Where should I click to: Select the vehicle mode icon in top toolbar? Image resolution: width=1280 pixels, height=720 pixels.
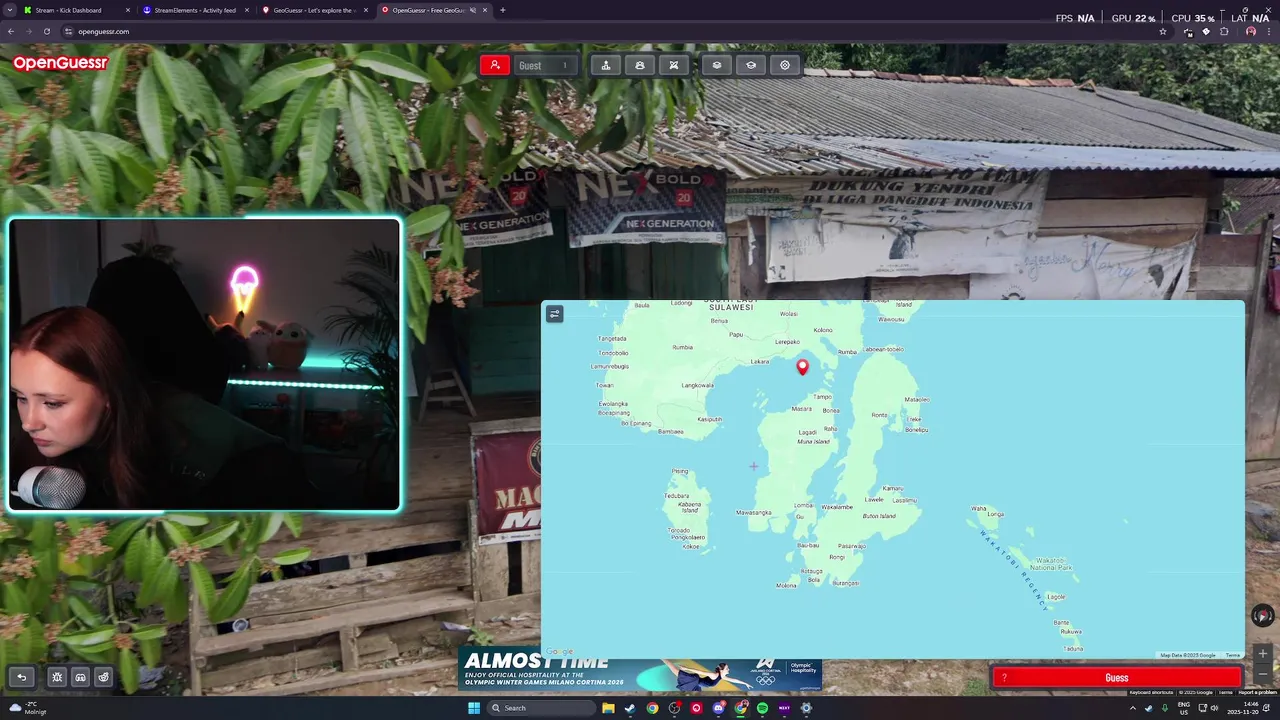pyautogui.click(x=640, y=65)
